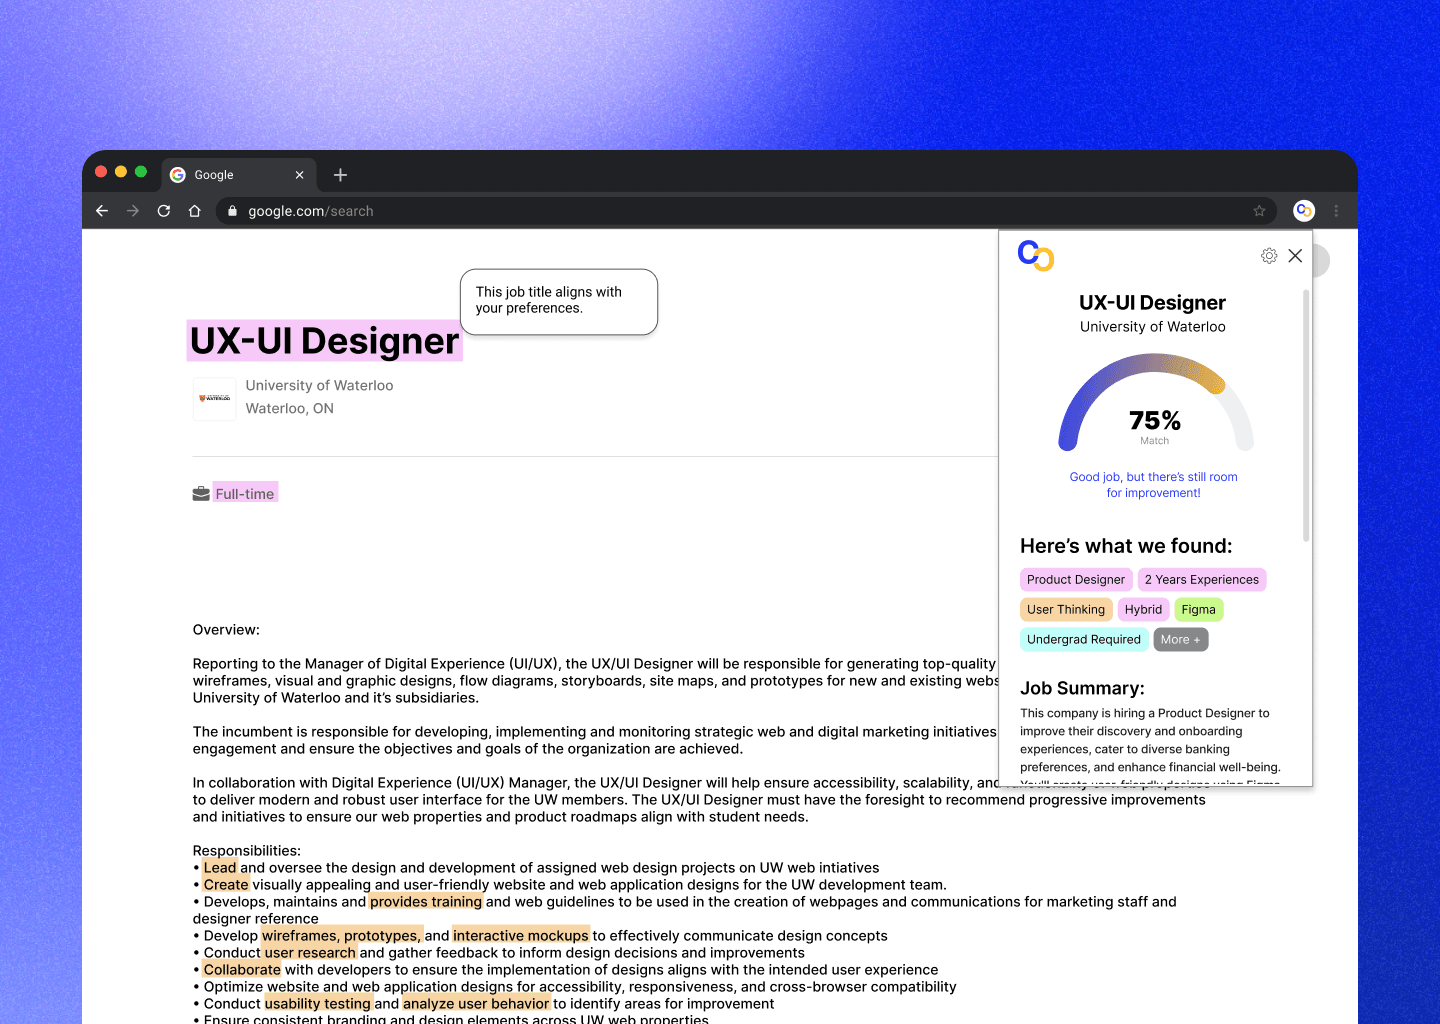
Task: Click University of Waterloo in the panel
Action: tap(1152, 327)
